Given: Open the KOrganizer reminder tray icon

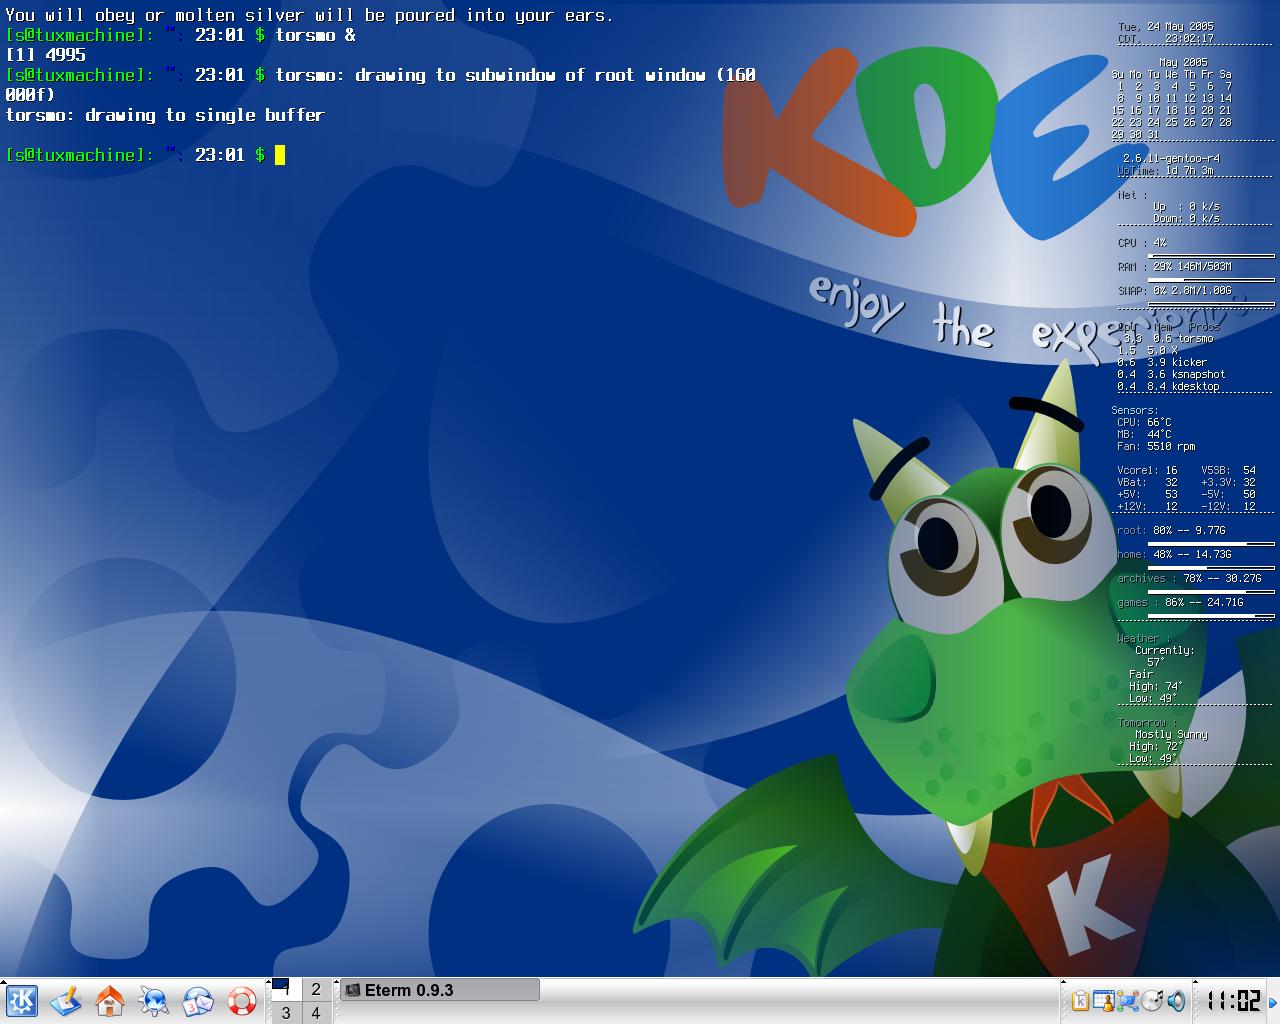Looking at the screenshot, I should (x=1104, y=1001).
